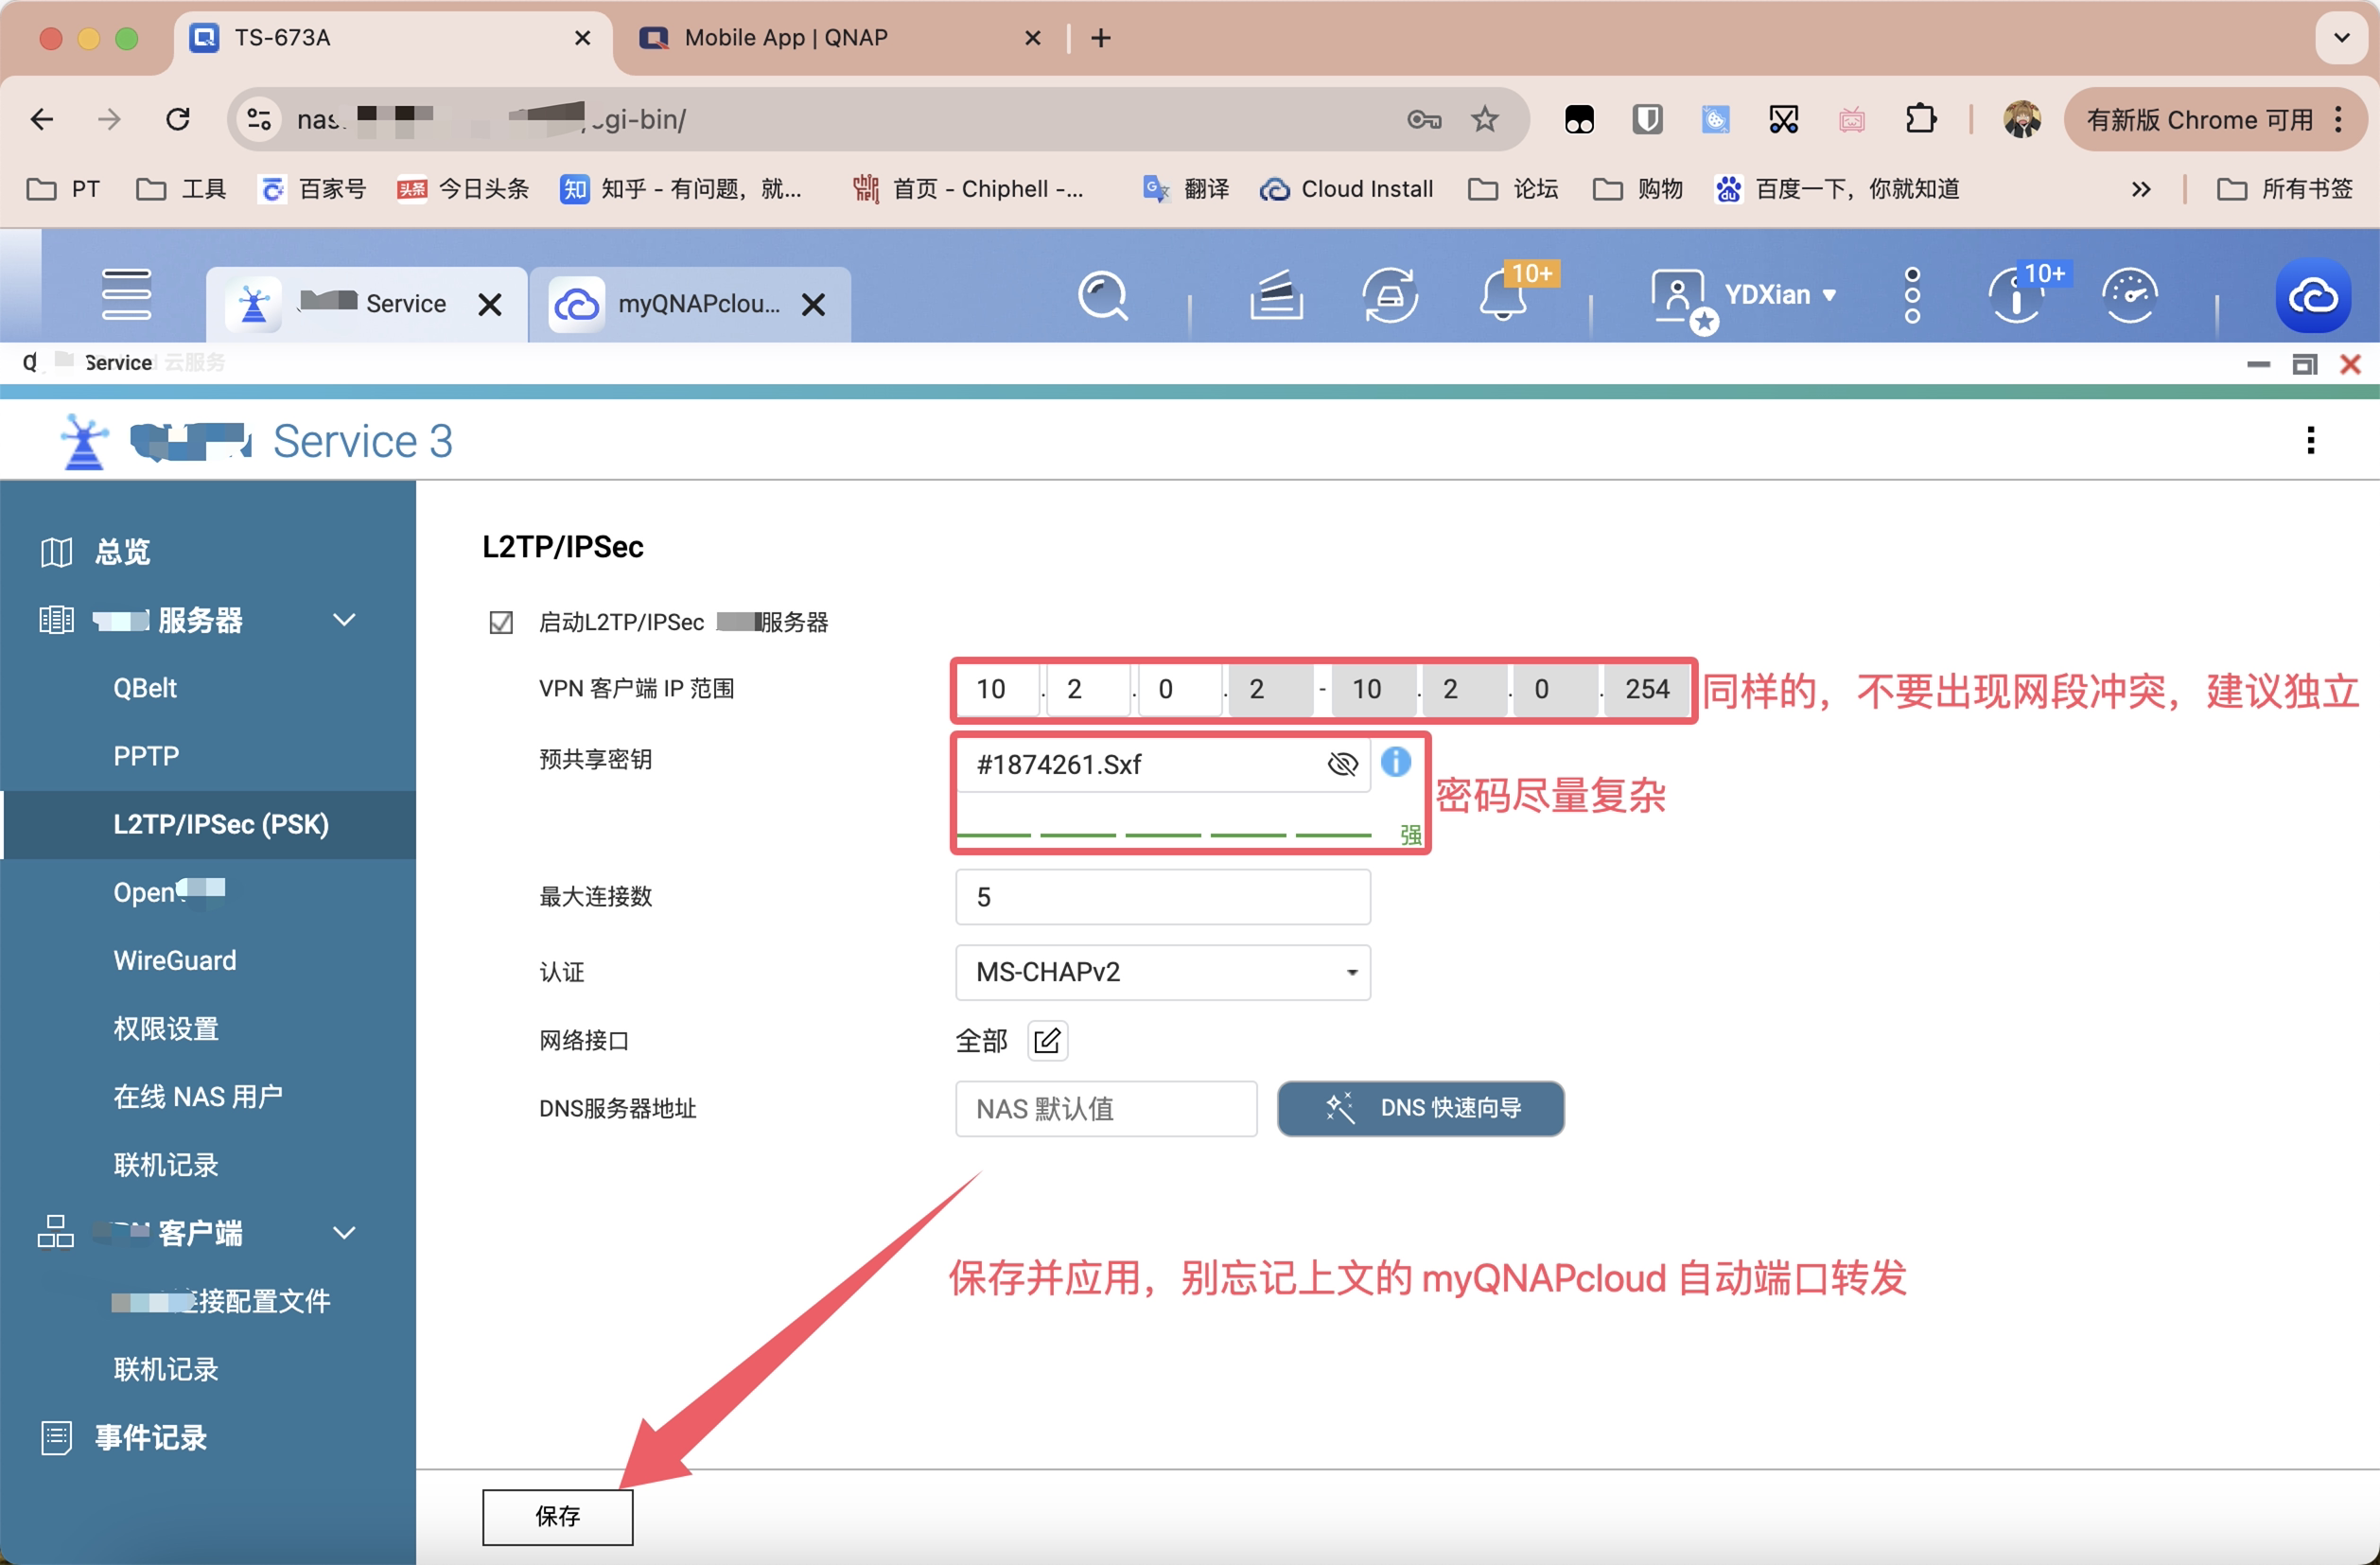Click the browser back arrow
This screenshot has height=1565, width=2380.
click(x=42, y=120)
